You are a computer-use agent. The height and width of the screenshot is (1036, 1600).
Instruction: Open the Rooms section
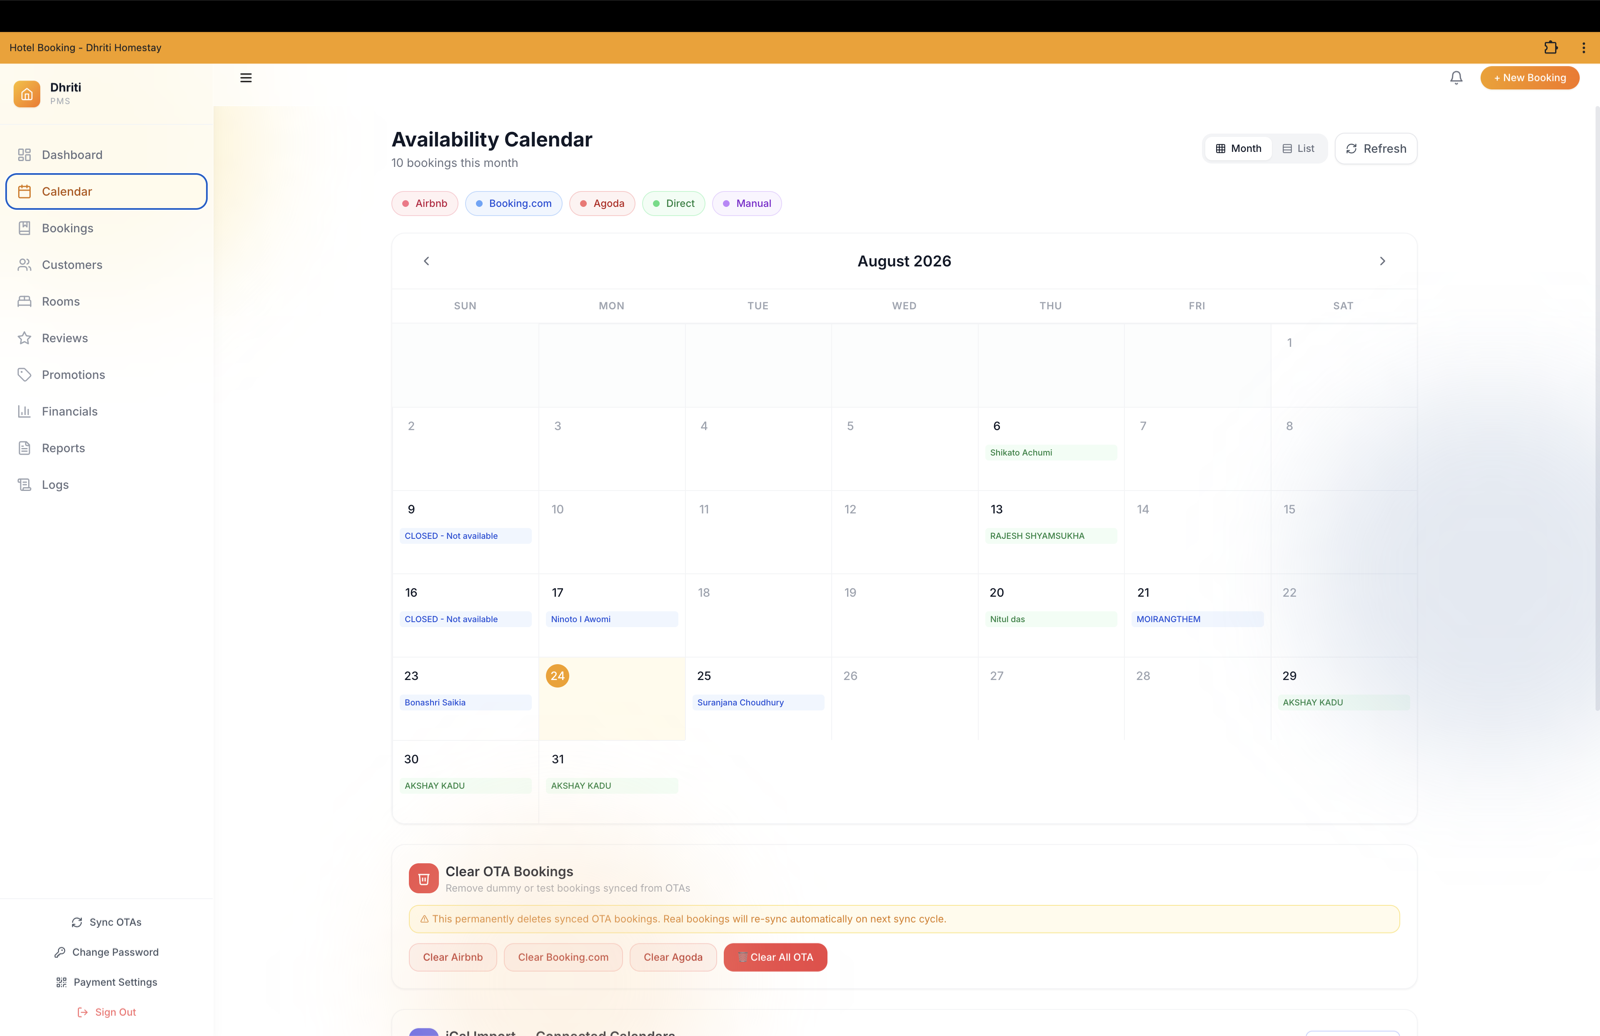pyautogui.click(x=106, y=301)
